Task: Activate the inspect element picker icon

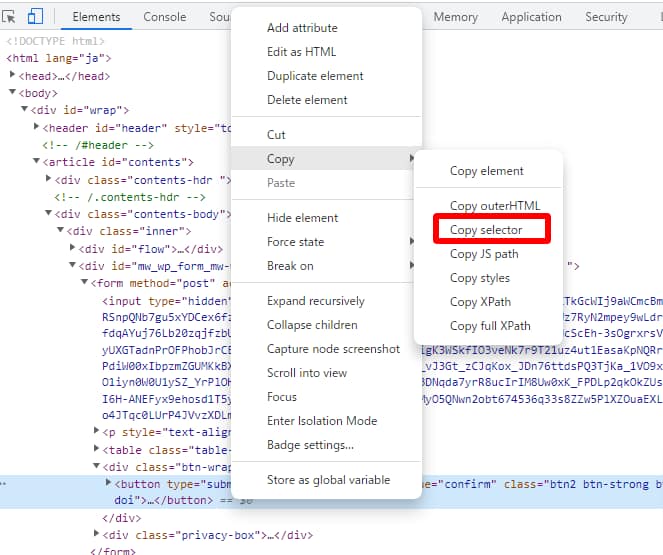Action: click(x=11, y=17)
